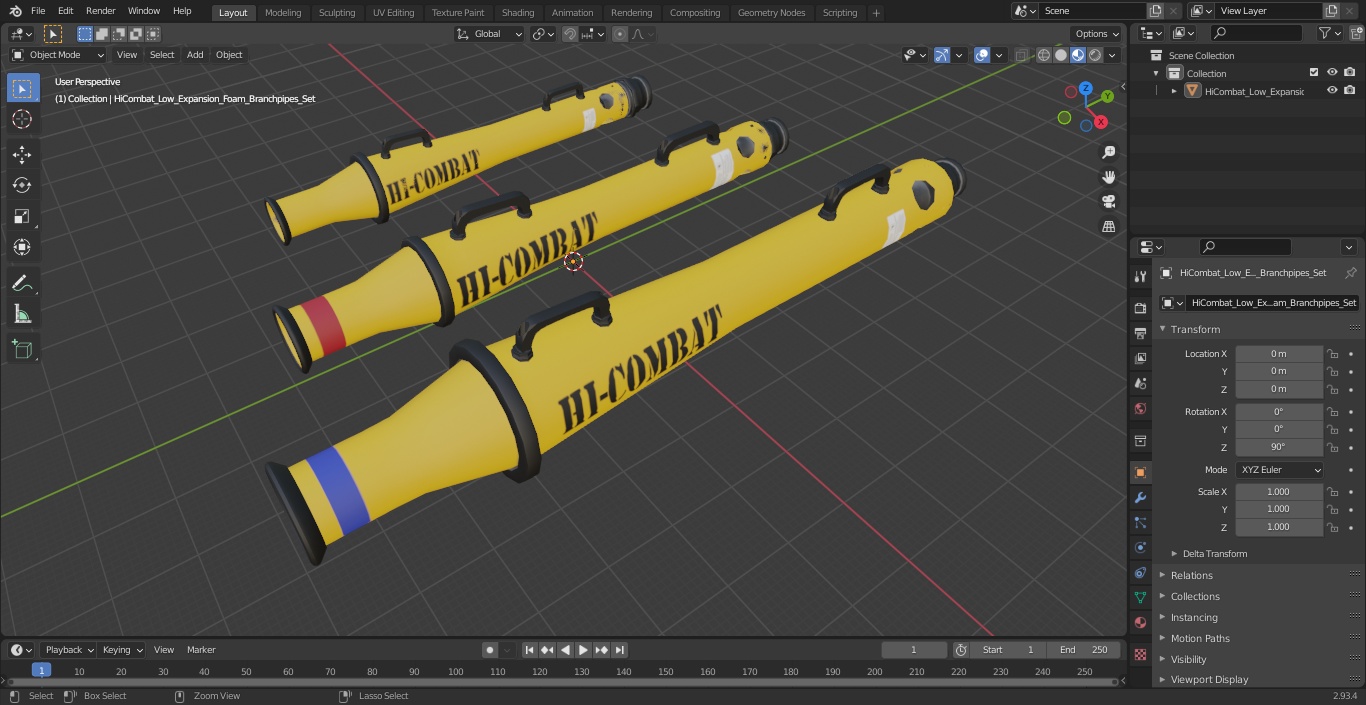Screen dimensions: 1366x705
Task: Open the Output properties tab
Action: click(1140, 333)
